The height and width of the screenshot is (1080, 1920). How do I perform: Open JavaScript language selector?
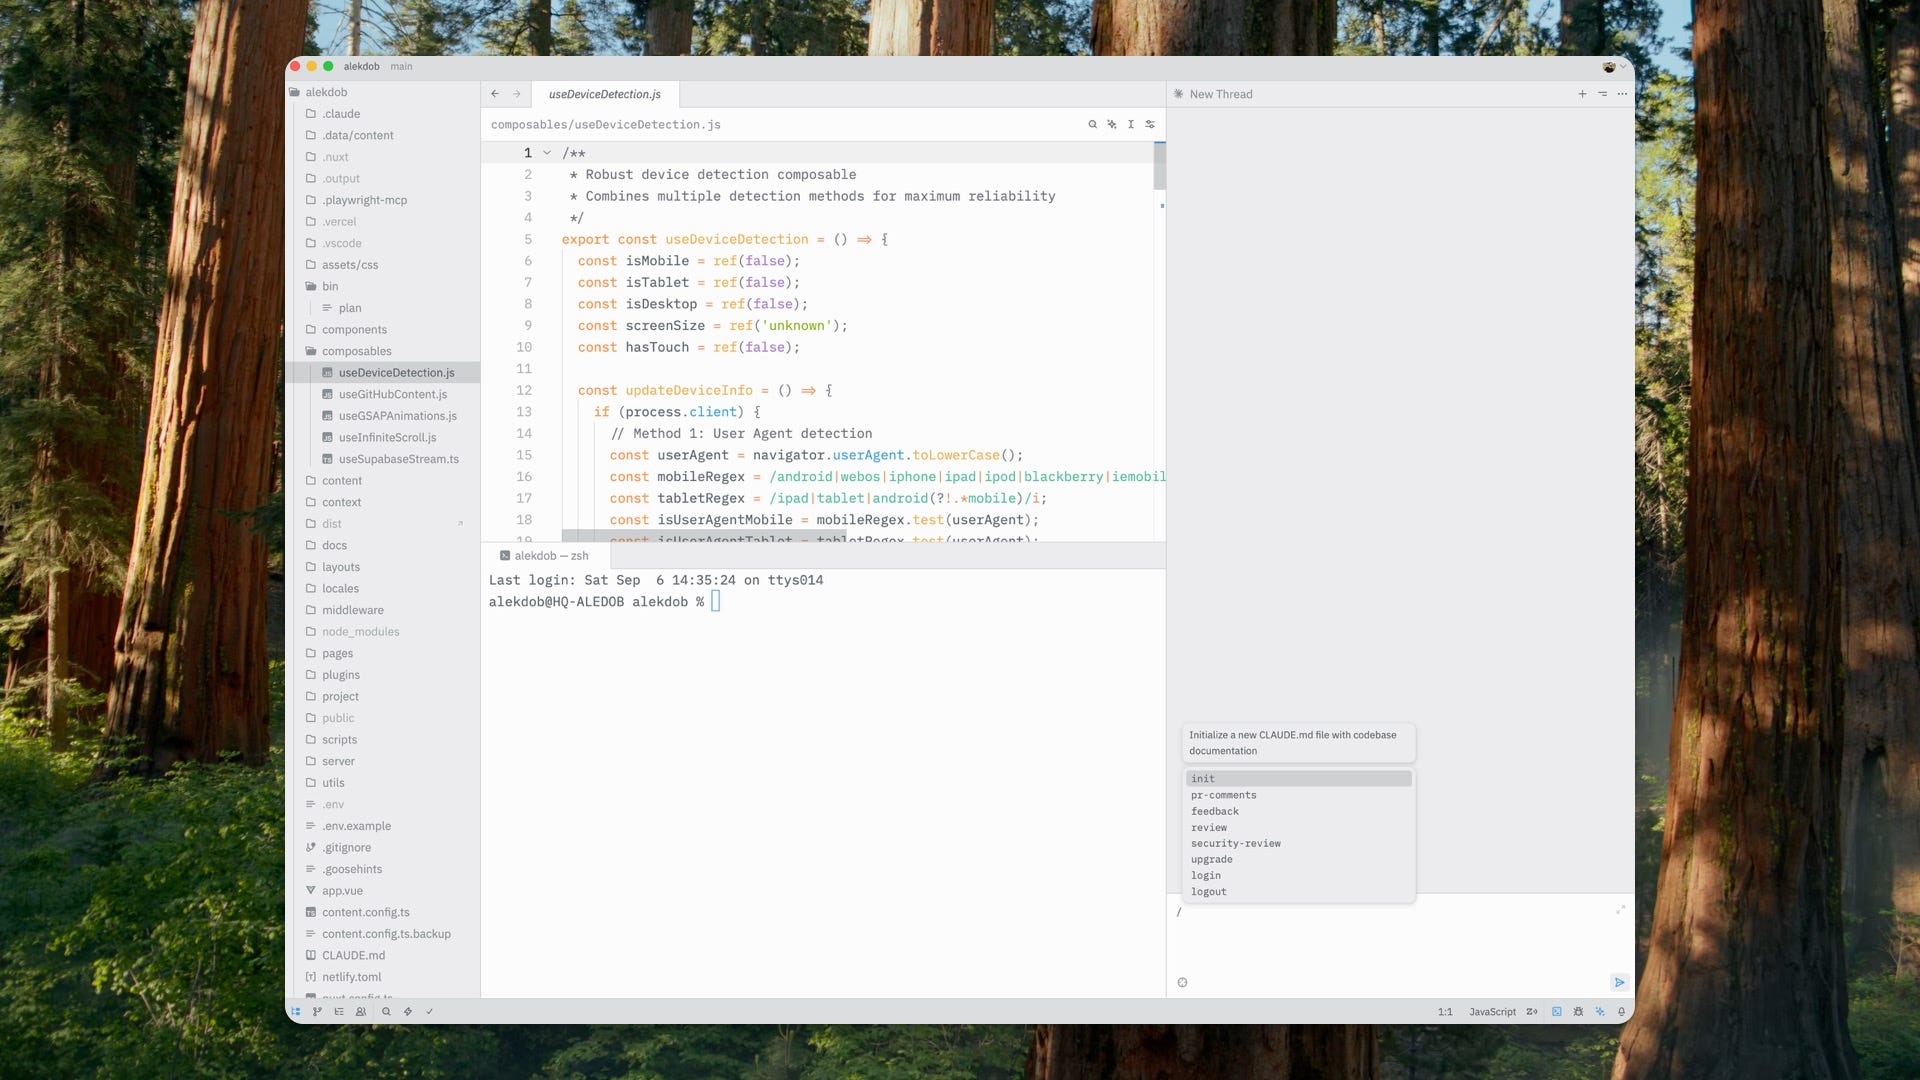click(1492, 1012)
